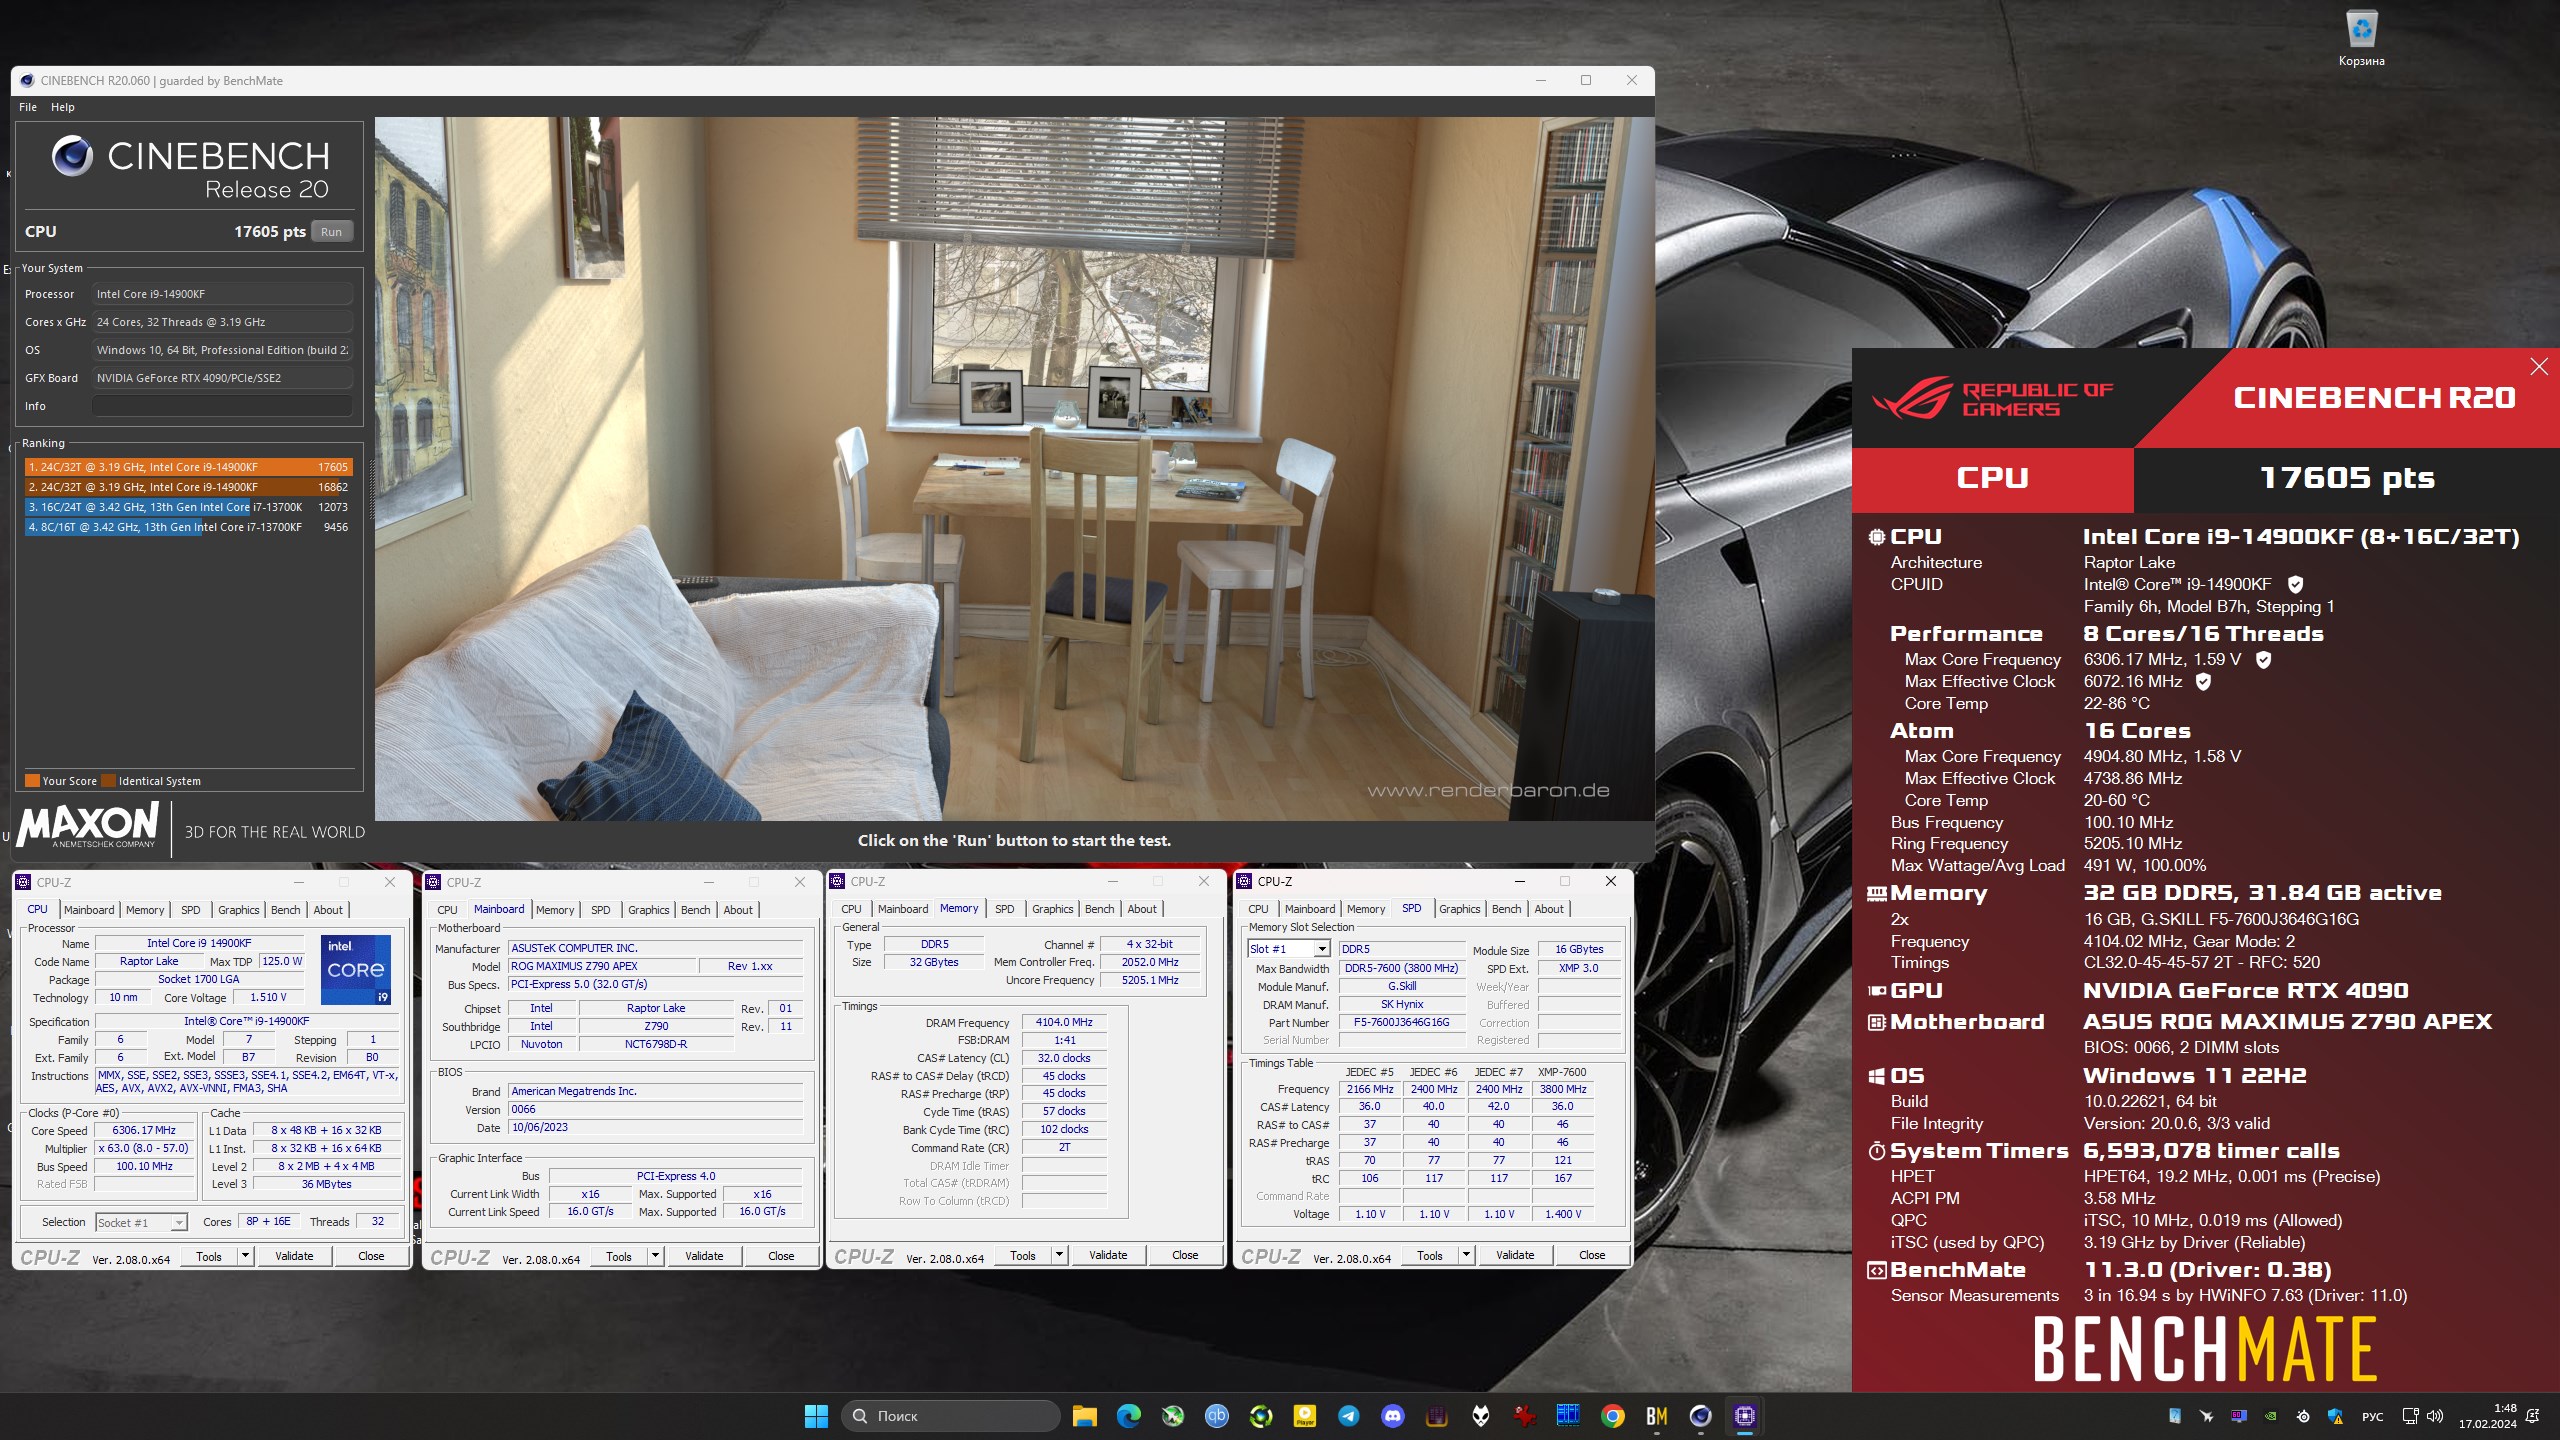Viewport: 2560px width, 1440px height.
Task: Expand Tools arrow in CPU-Z processor window
Action: click(245, 1256)
